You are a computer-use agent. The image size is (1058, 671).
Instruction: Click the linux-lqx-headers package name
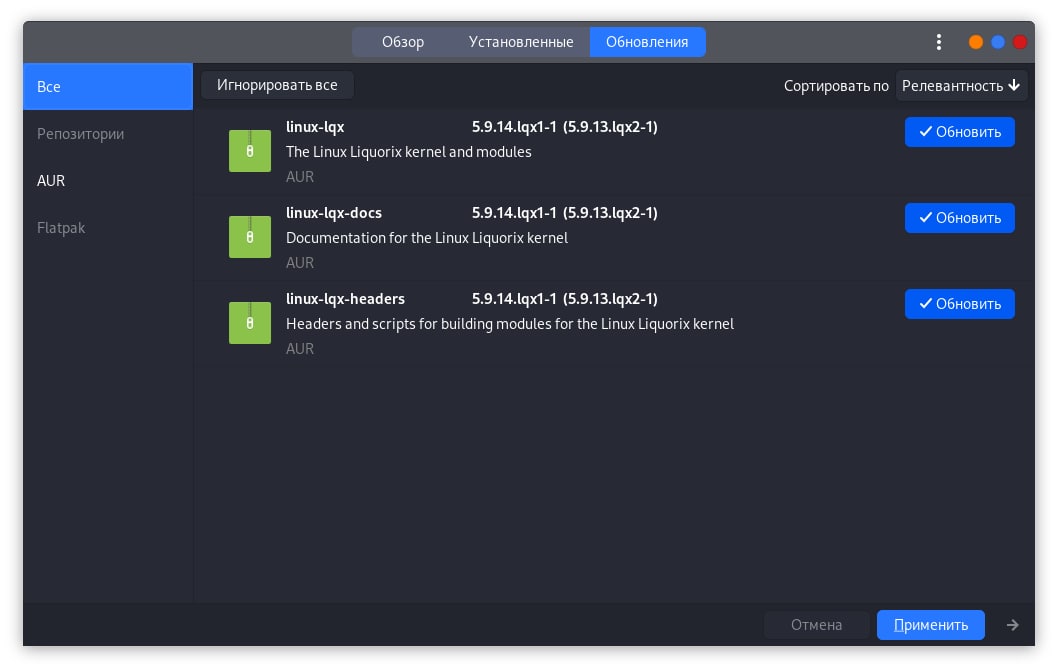click(345, 299)
